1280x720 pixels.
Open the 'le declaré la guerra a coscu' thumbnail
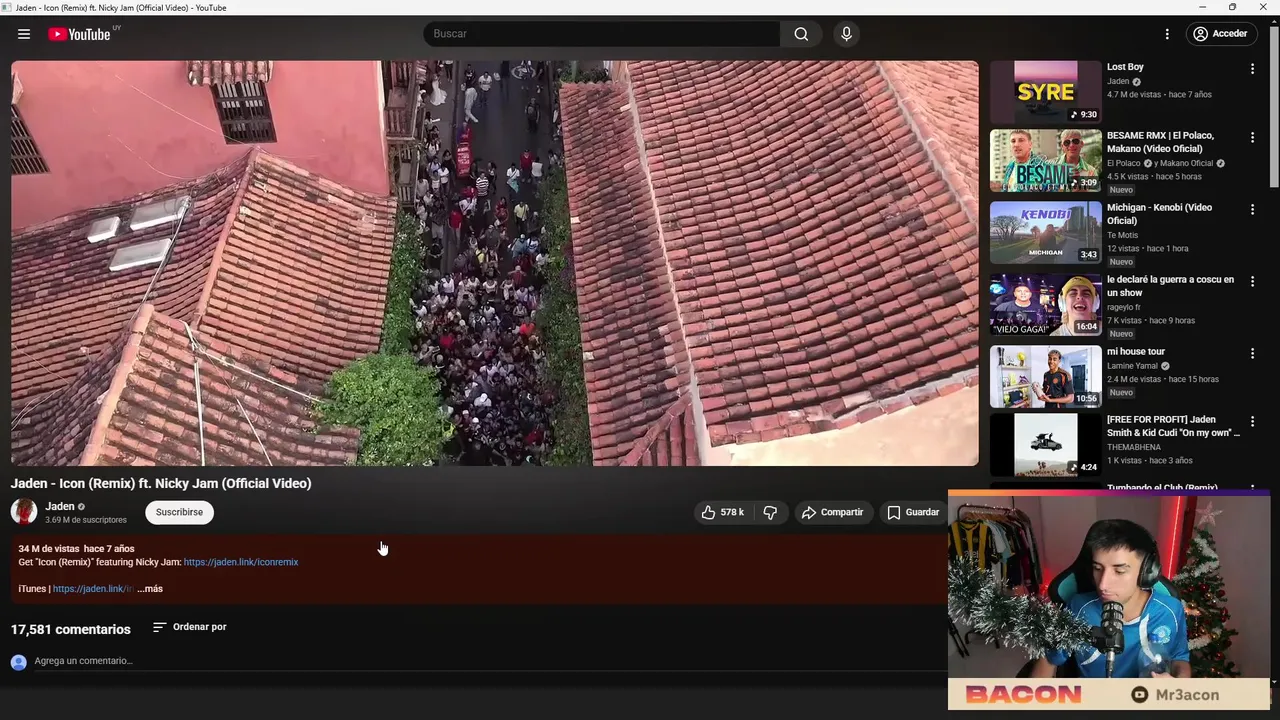1046,304
